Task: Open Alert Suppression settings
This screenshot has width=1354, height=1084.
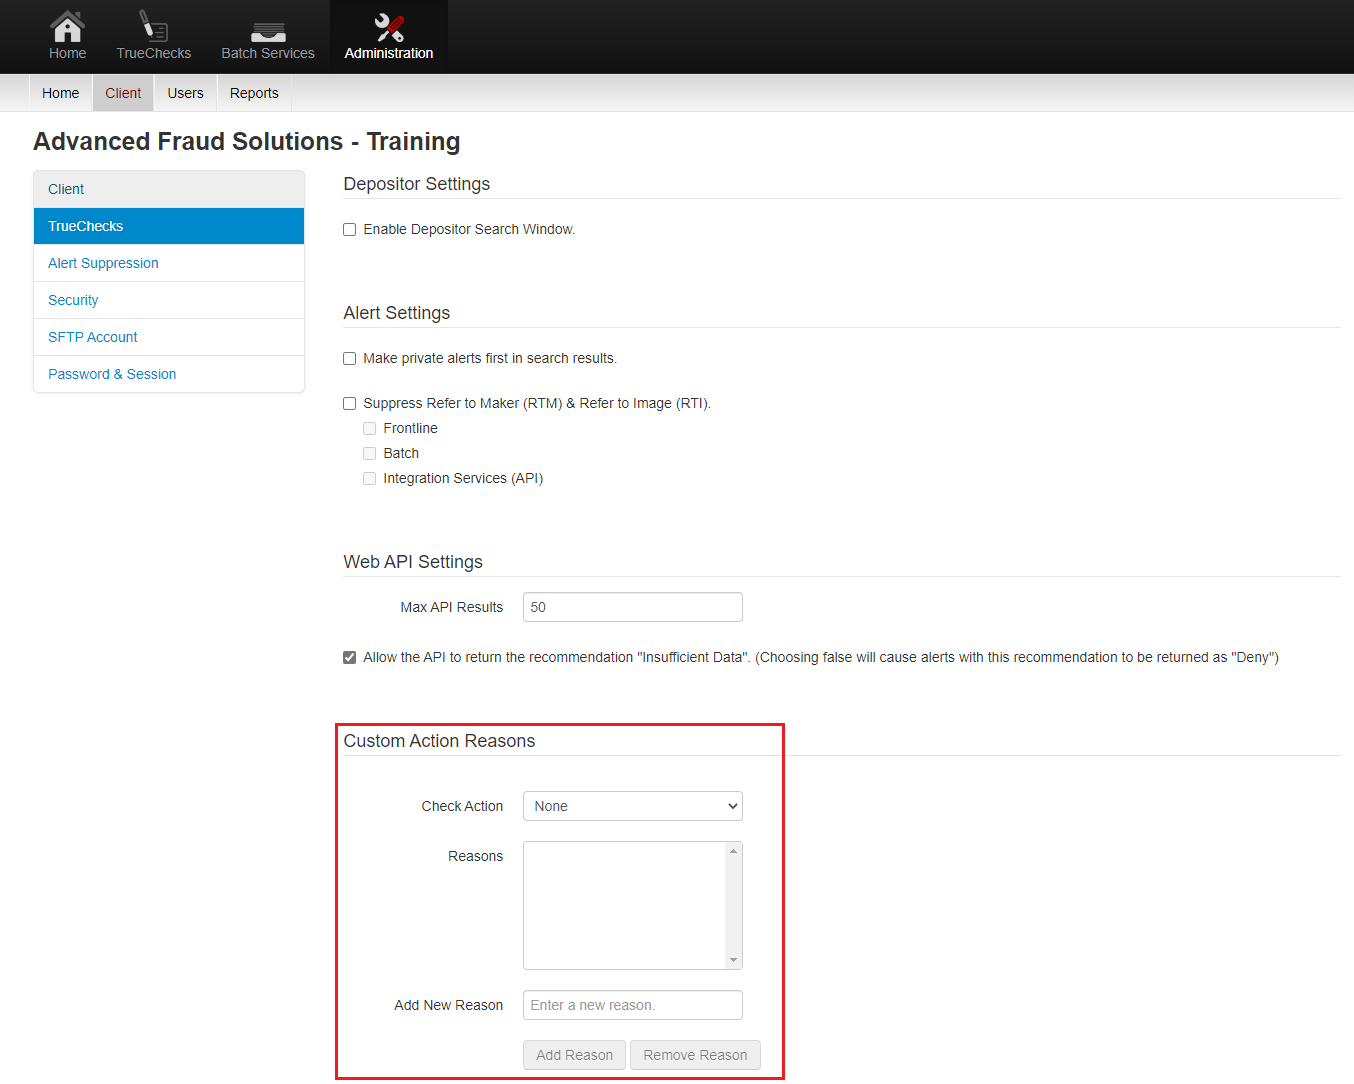Action: [x=169, y=263]
